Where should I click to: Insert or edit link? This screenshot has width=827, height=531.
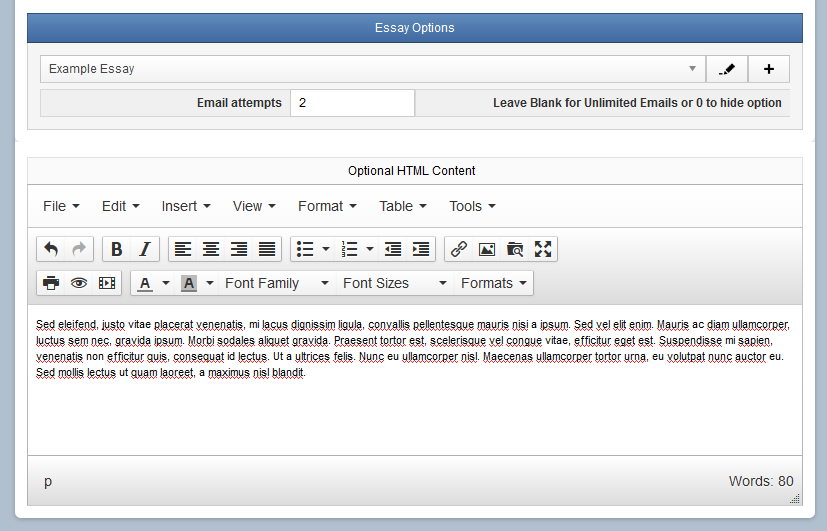(459, 249)
